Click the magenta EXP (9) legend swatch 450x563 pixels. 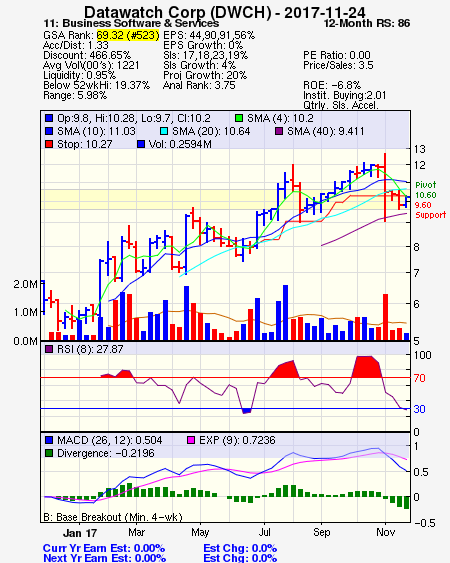191,440
